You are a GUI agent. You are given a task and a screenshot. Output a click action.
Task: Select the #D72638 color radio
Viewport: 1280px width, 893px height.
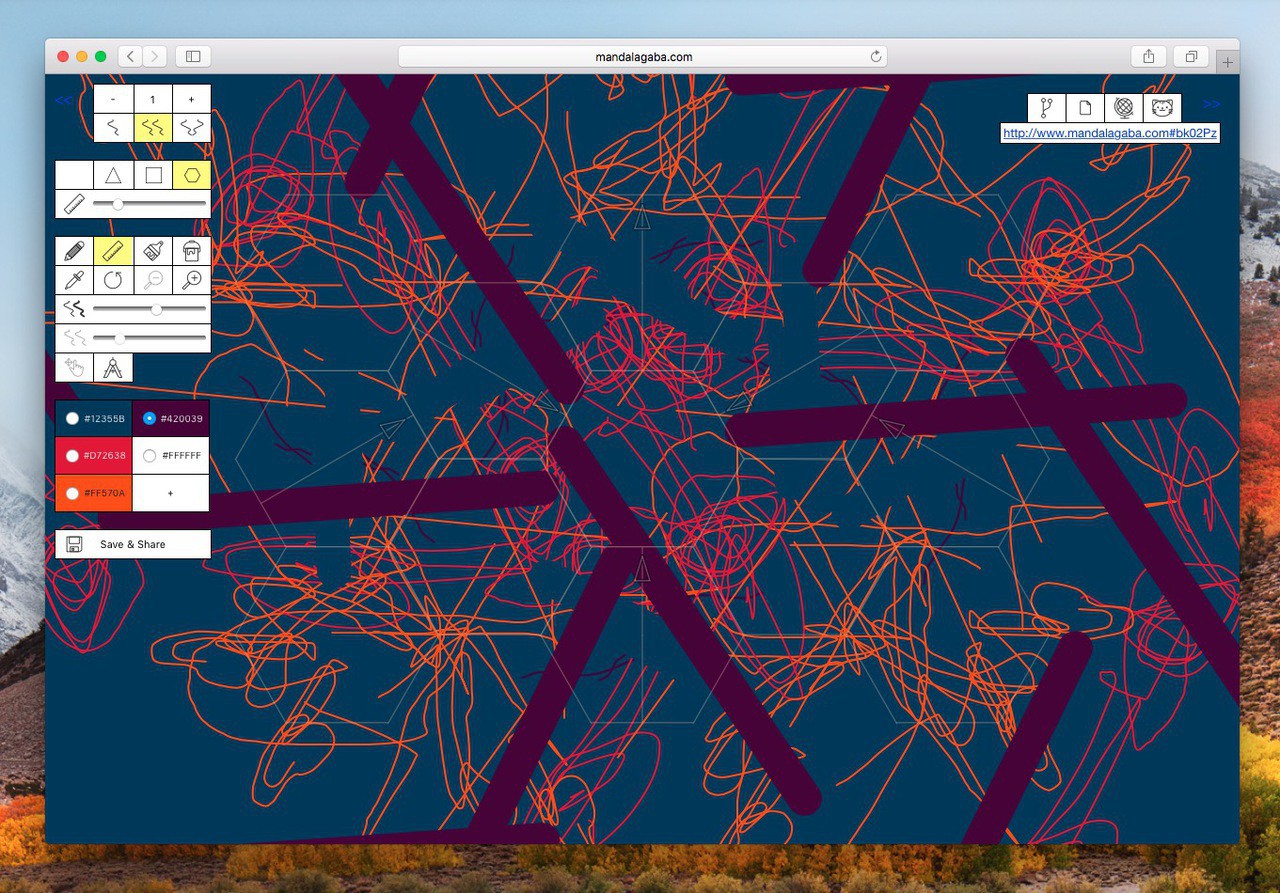pos(72,456)
